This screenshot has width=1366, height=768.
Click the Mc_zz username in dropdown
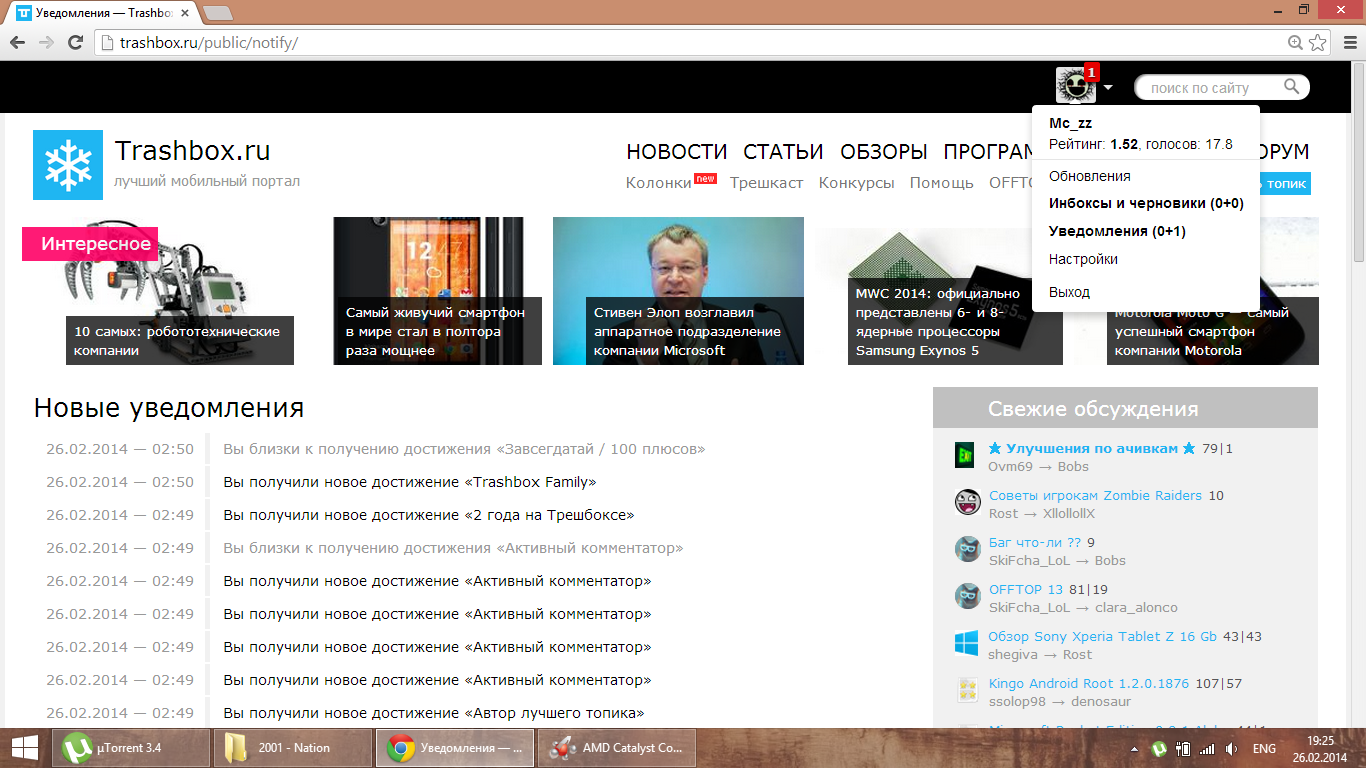pos(1070,123)
